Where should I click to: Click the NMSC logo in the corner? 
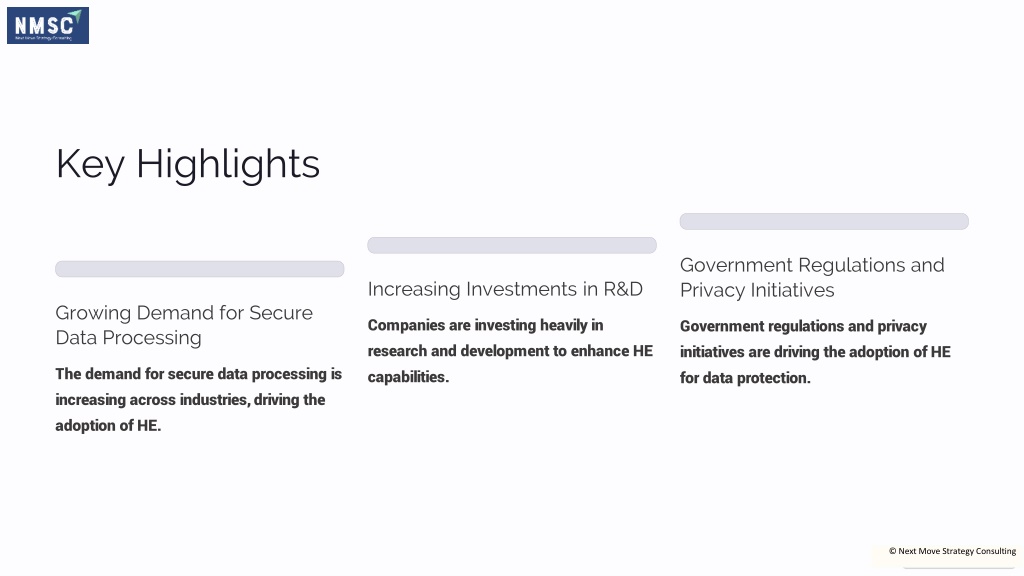coord(48,25)
